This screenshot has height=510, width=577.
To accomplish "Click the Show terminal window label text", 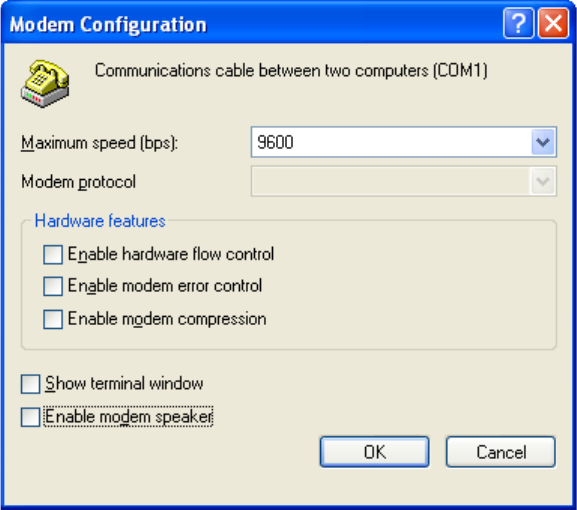I will (124, 384).
